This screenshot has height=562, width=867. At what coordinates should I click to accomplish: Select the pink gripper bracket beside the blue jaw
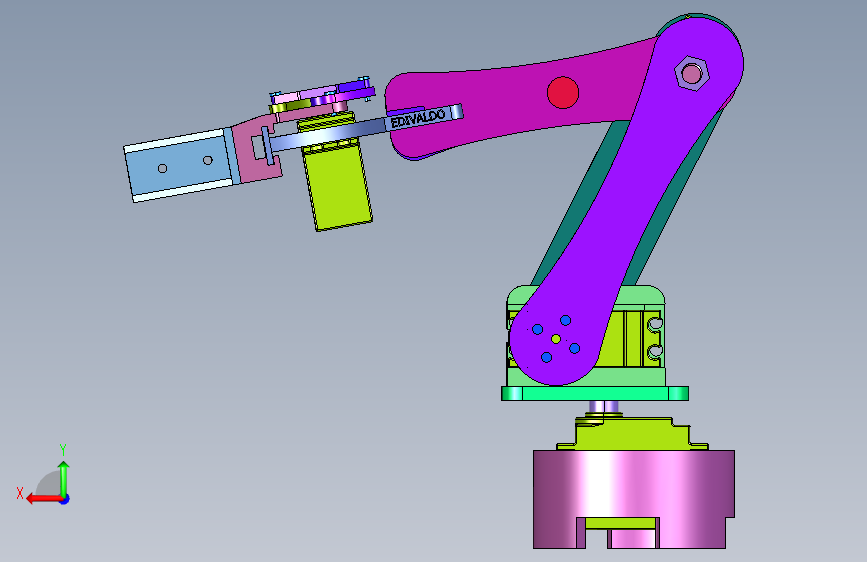[x=257, y=149]
